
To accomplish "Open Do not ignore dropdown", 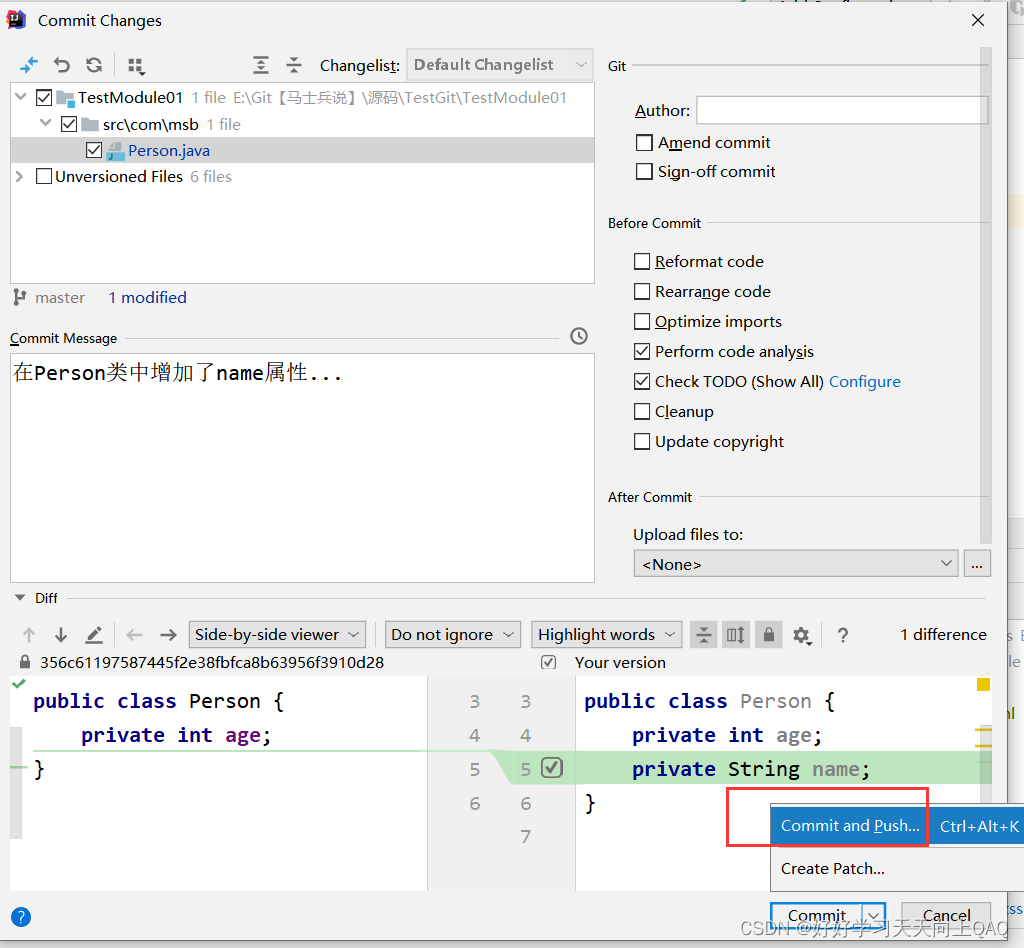I will pyautogui.click(x=453, y=635).
